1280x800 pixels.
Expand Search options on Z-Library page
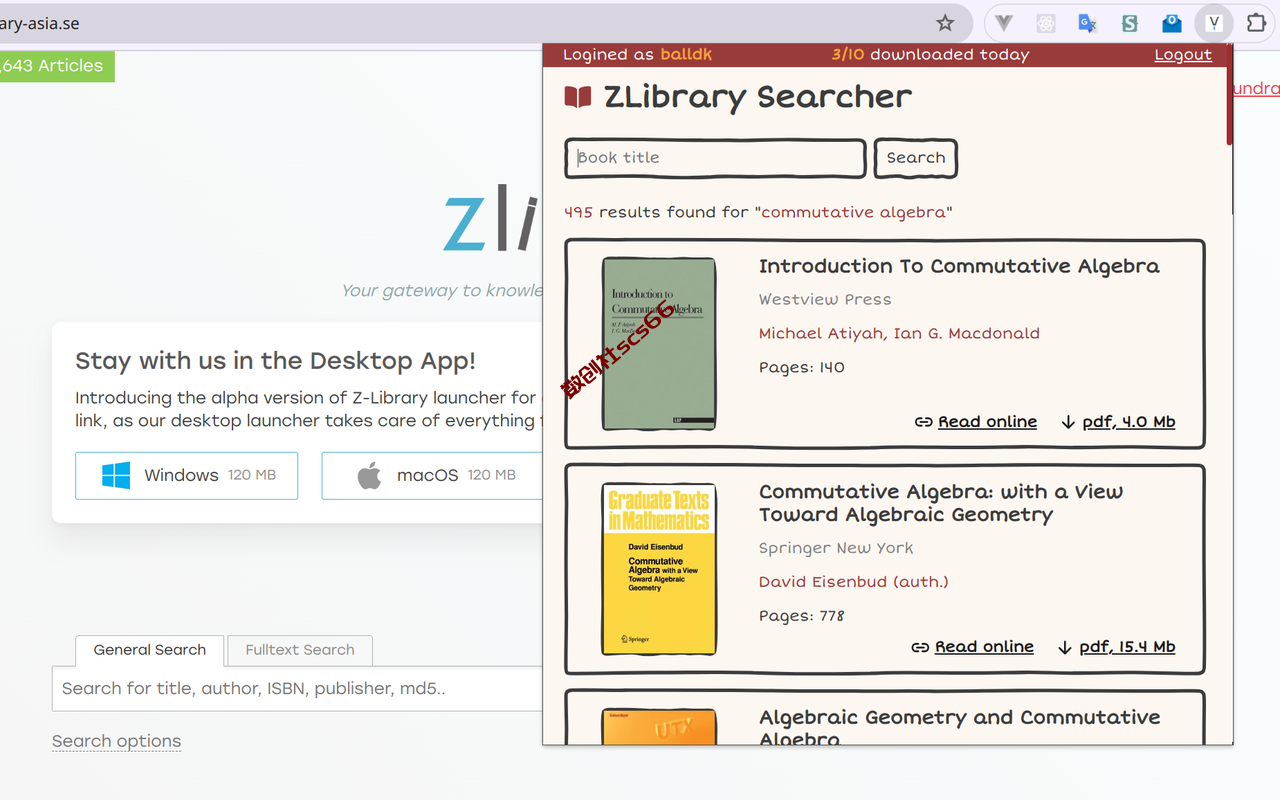(116, 741)
